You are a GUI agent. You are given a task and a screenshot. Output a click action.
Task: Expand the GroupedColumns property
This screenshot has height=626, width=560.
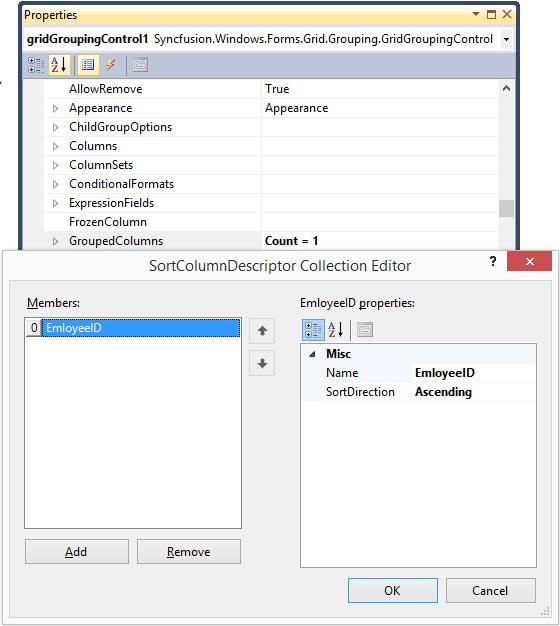pos(55,241)
